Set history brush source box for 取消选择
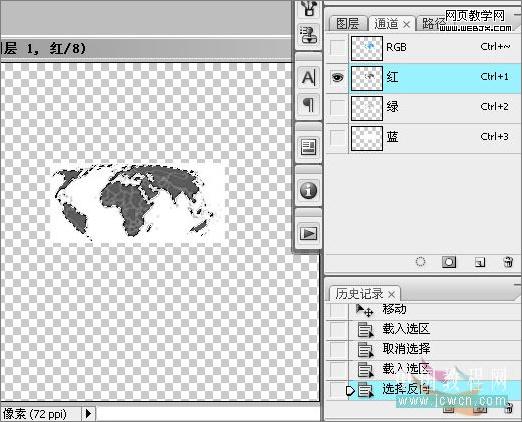This screenshot has height=422, width=522. 338,350
